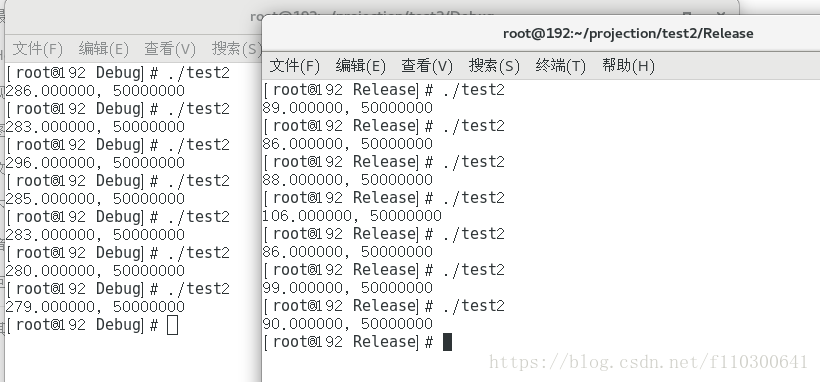Open 文件(F) menu in Debug terminal
This screenshot has width=820, height=382.
point(37,49)
